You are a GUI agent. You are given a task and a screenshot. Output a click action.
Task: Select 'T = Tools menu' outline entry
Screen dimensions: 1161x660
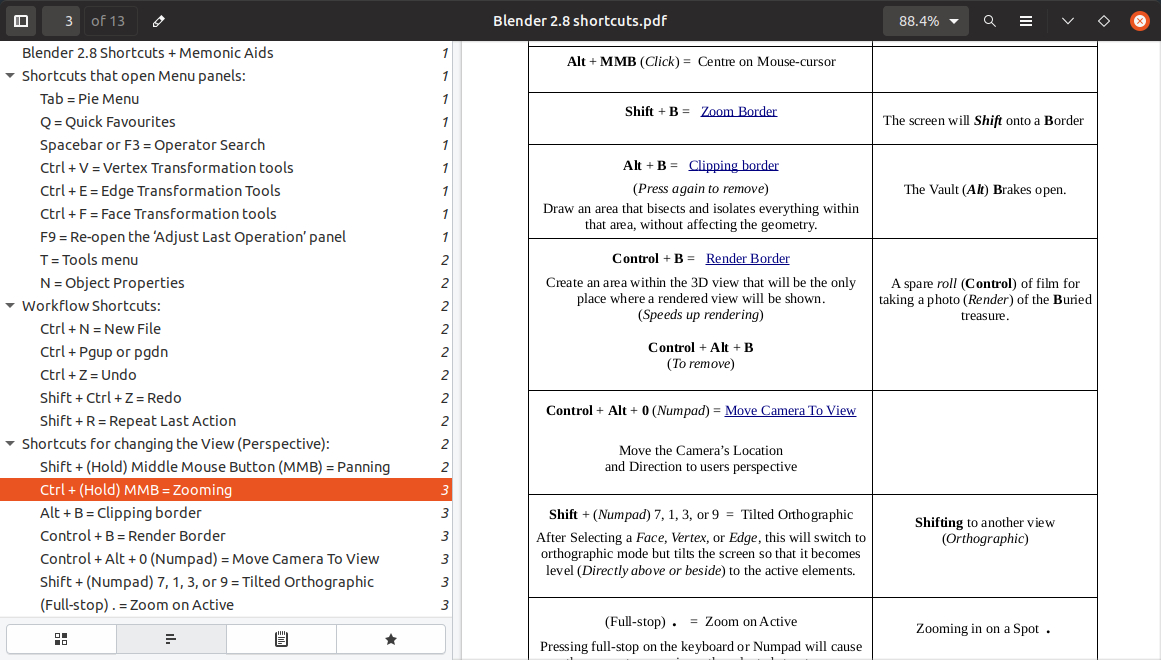click(226, 259)
